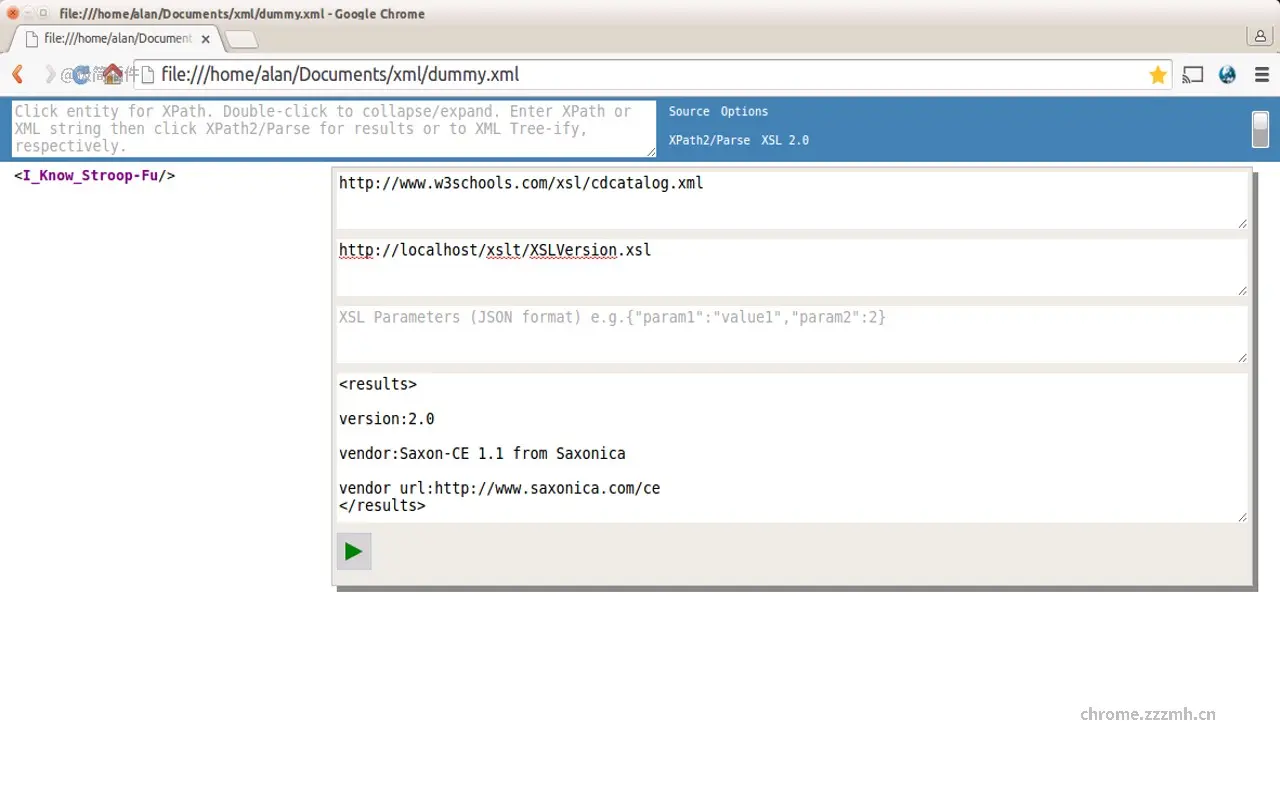Click the vendor:Saxon-CE 1.1 from Saxonica line

482,454
